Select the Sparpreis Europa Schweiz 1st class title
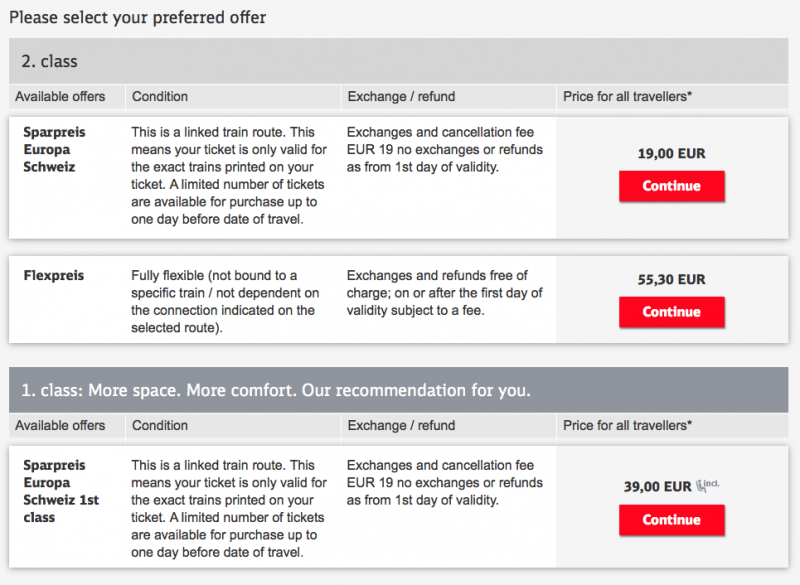The height and width of the screenshot is (585, 800). click(61, 491)
